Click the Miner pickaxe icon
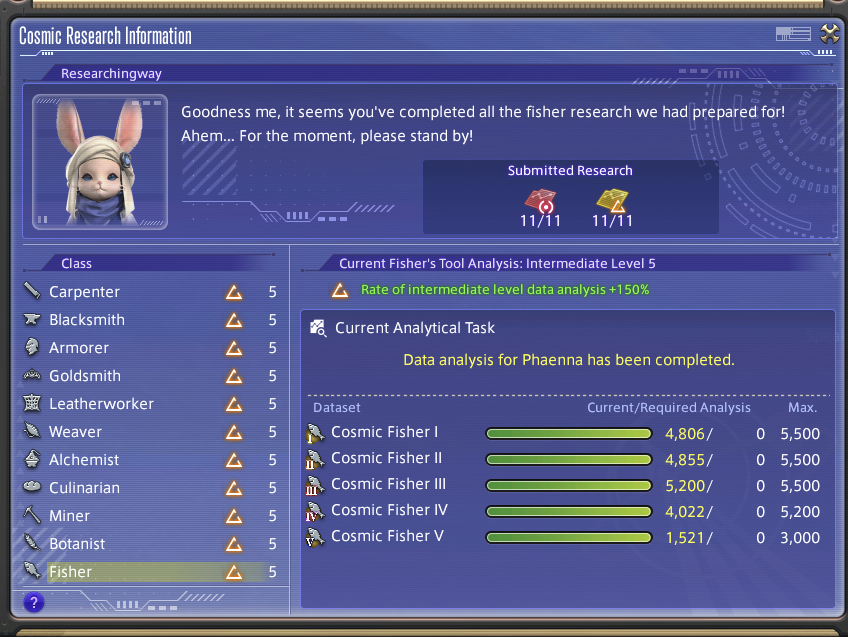The height and width of the screenshot is (637, 848). coord(32,514)
